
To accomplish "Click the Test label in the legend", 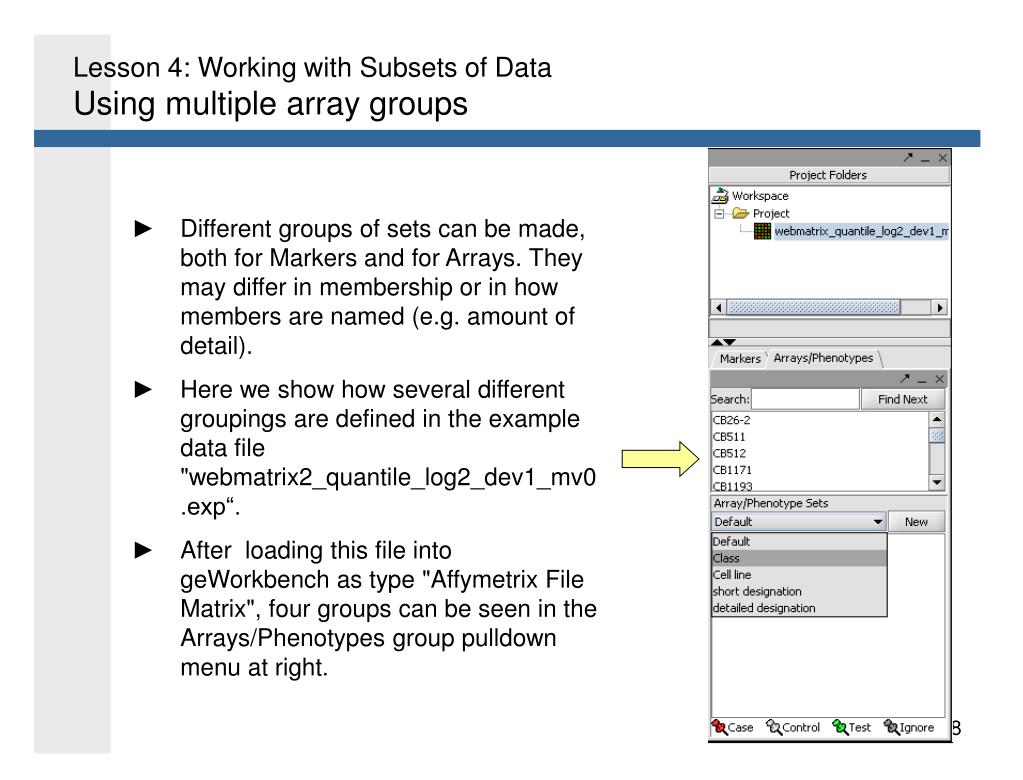I will 860,727.
